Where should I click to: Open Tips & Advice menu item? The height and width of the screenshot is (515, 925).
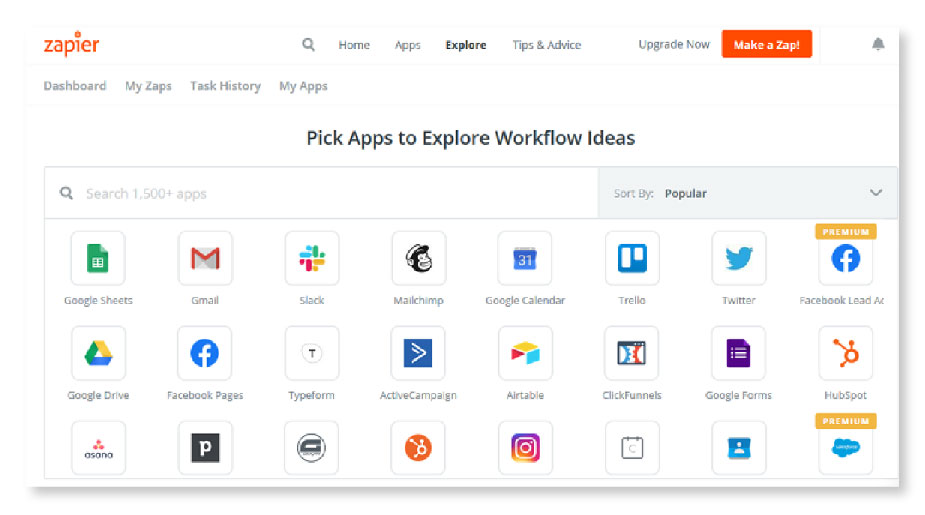(546, 45)
